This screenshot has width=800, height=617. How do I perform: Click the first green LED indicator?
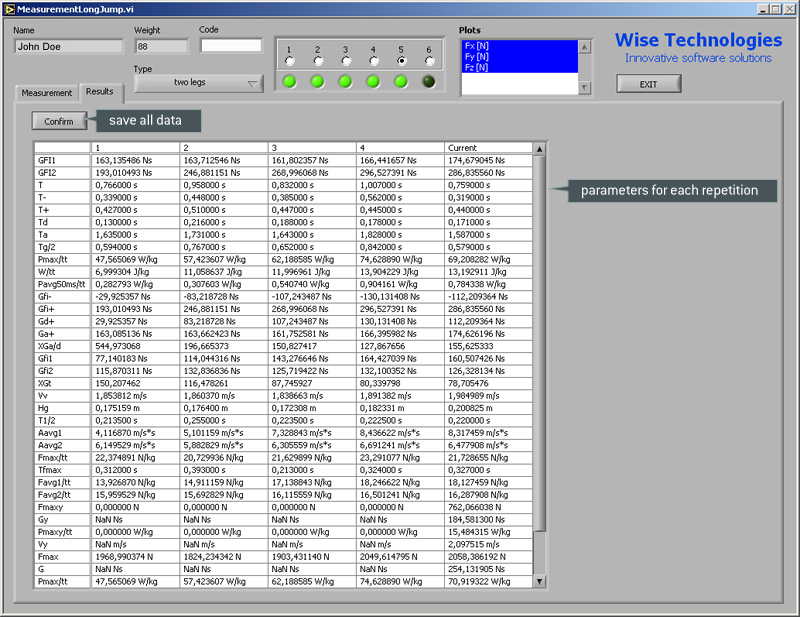coord(290,82)
